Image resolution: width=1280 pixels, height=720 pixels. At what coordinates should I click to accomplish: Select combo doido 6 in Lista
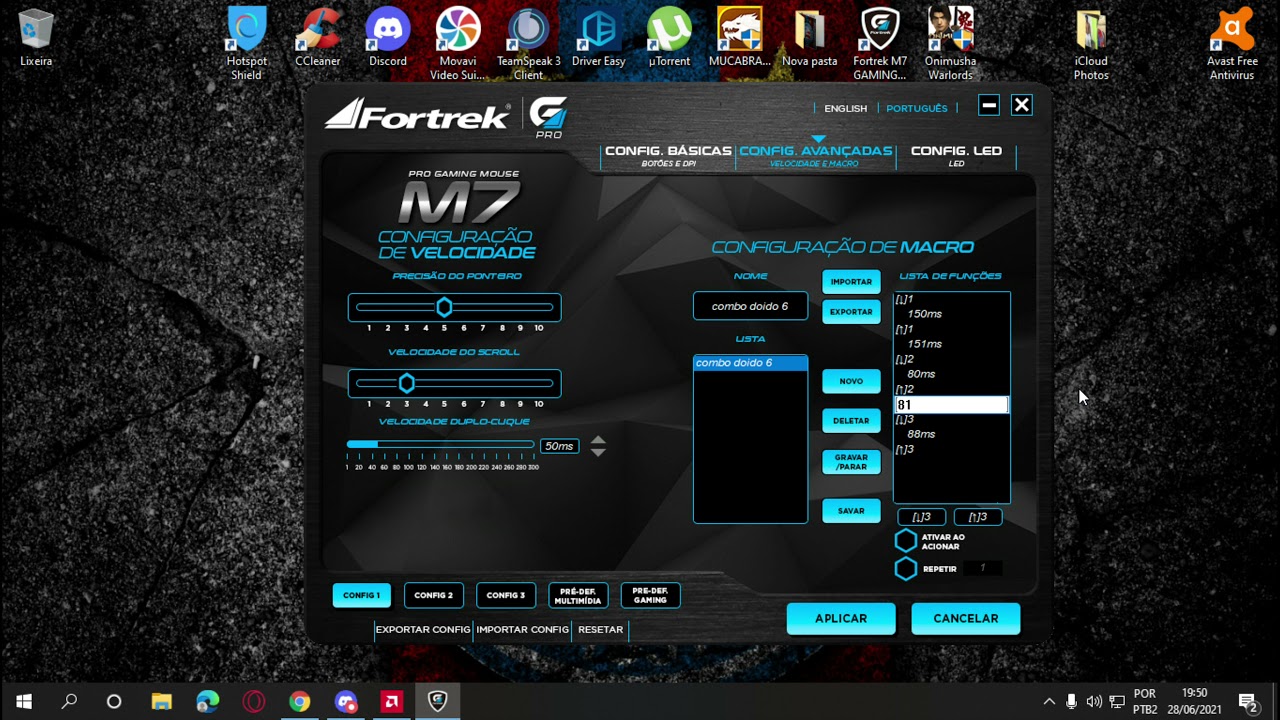(x=750, y=363)
